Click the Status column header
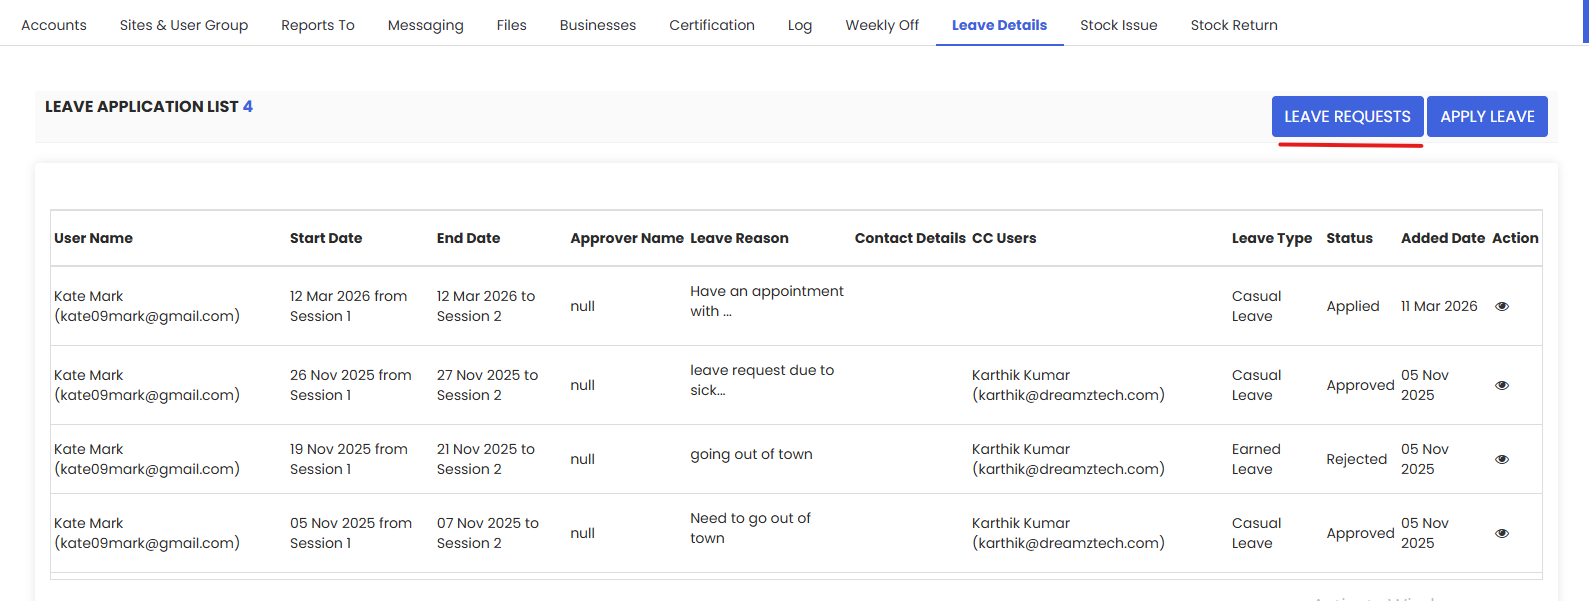Viewport: 1589px width, 601px height. pyautogui.click(x=1349, y=238)
